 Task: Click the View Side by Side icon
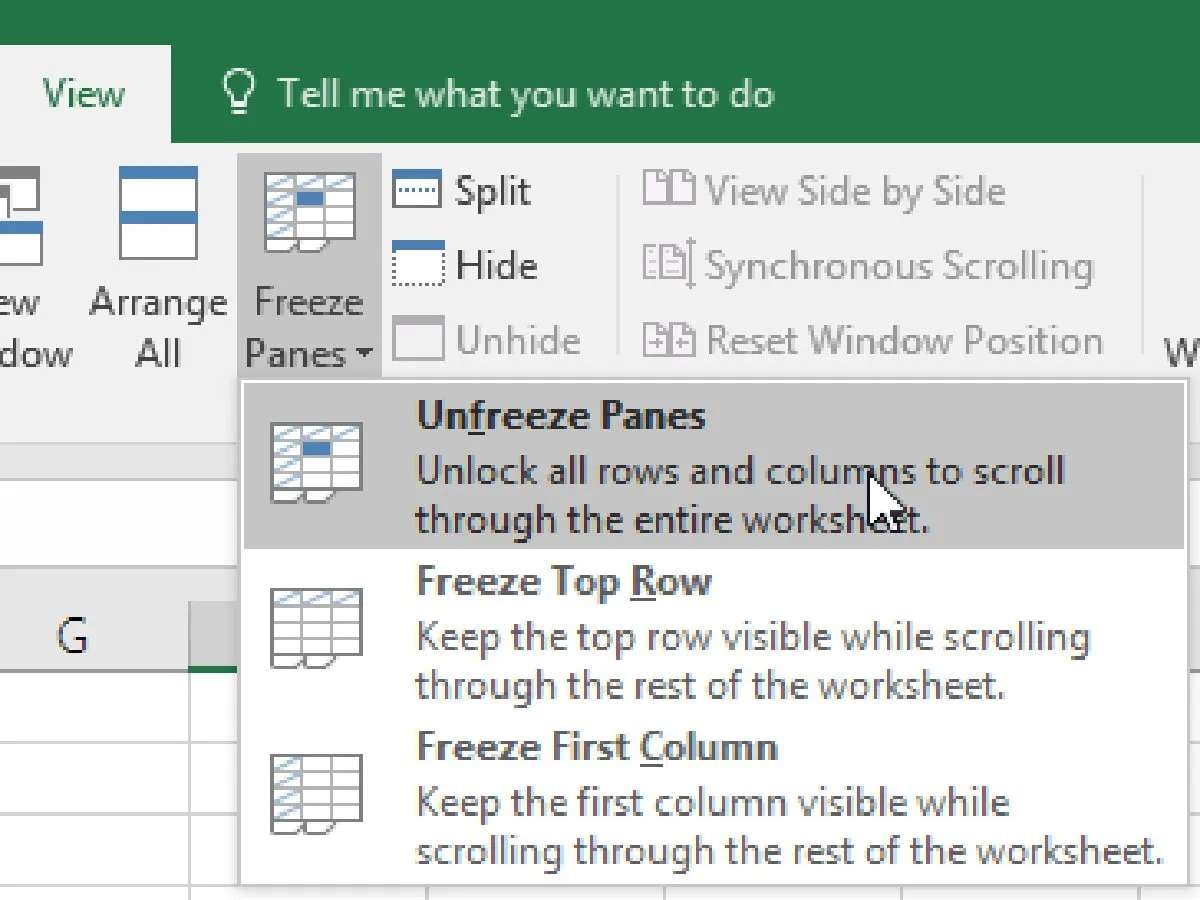point(668,190)
